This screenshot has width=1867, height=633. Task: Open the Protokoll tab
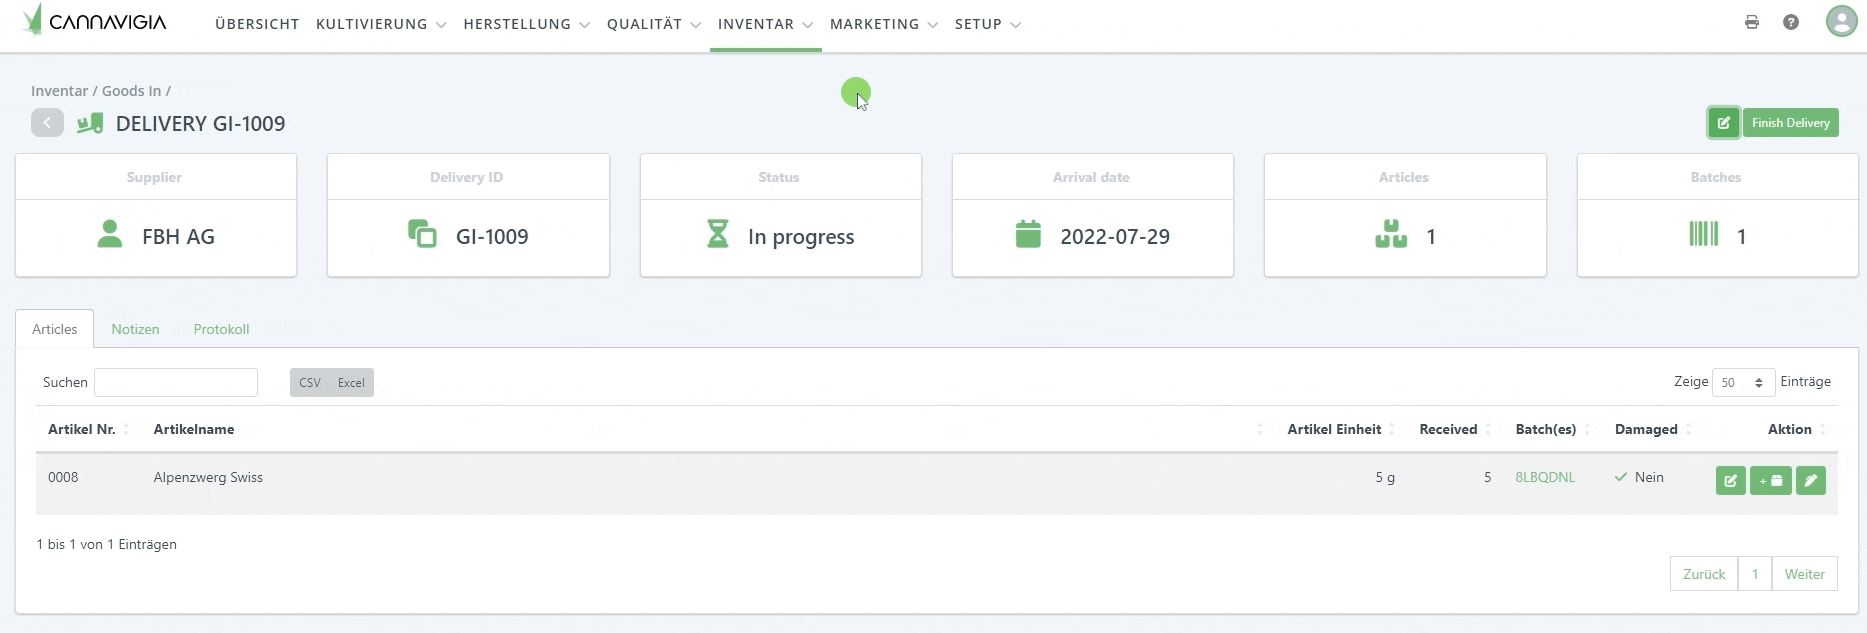pyautogui.click(x=221, y=329)
